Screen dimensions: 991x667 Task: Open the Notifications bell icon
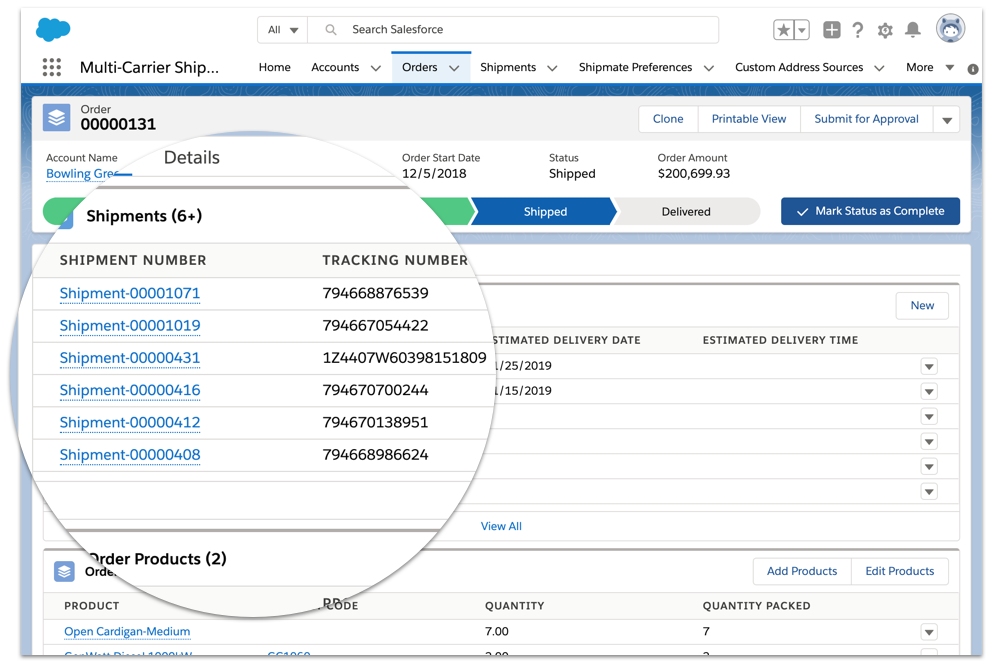tap(913, 30)
